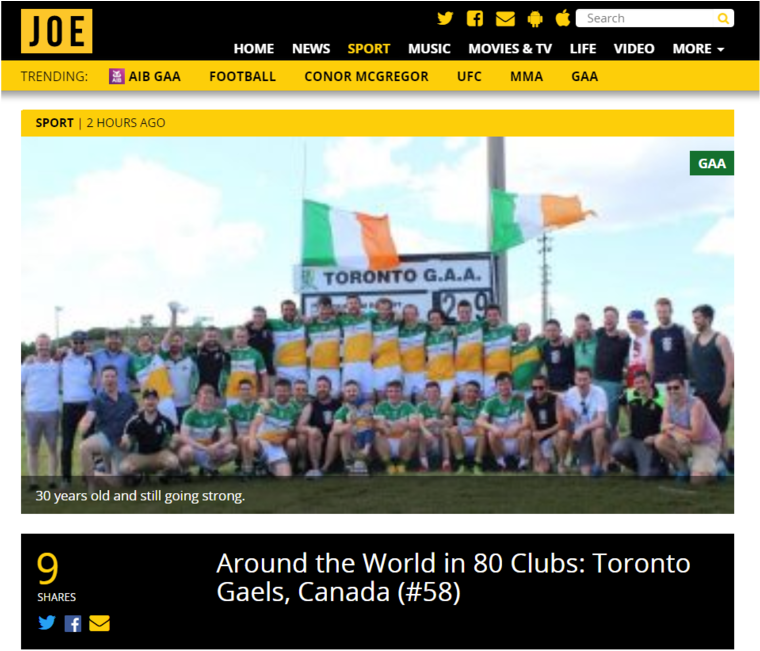Open the Twitter icon in the header
760x651 pixels.
(x=445, y=18)
